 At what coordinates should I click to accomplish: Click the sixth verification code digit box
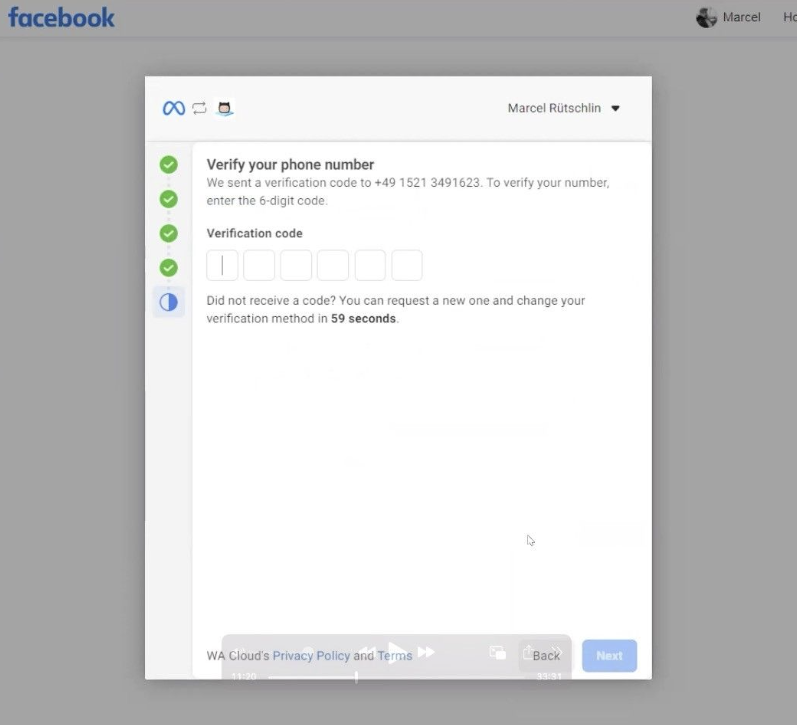coord(407,265)
